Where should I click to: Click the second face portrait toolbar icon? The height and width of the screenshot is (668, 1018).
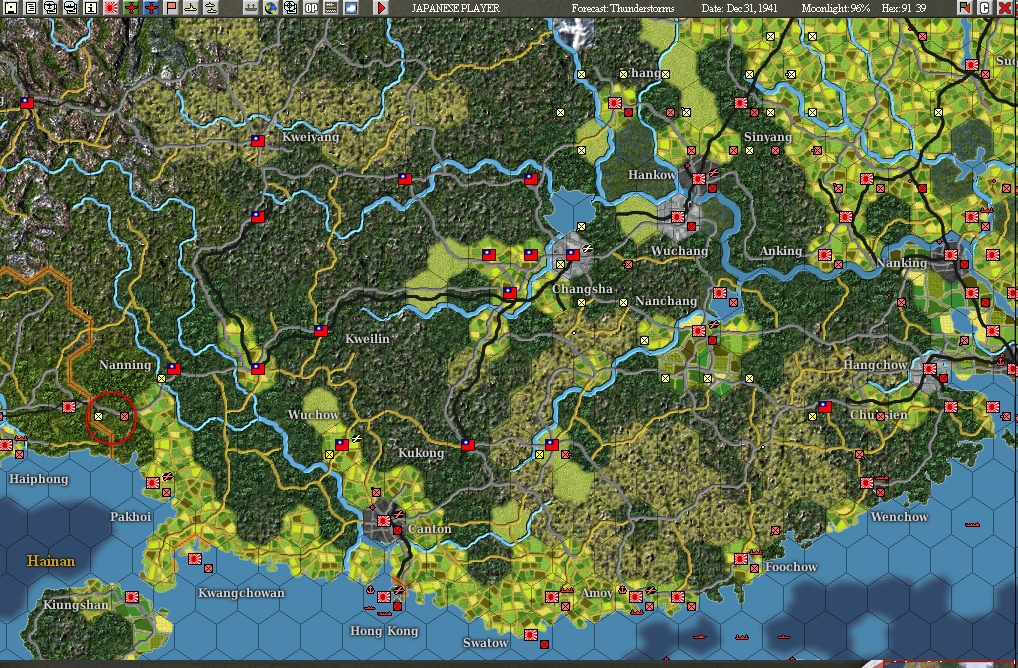[x=71, y=8]
